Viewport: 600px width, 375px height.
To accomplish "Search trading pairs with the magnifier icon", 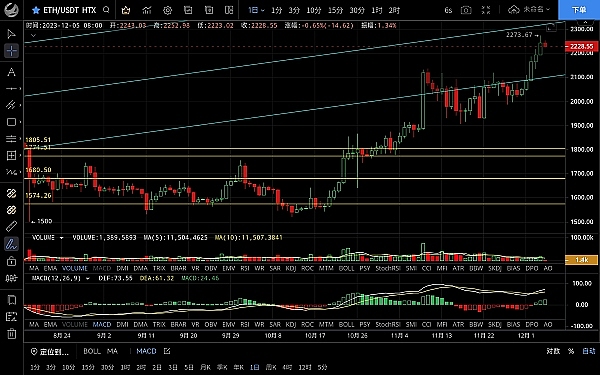I will coord(106,10).
